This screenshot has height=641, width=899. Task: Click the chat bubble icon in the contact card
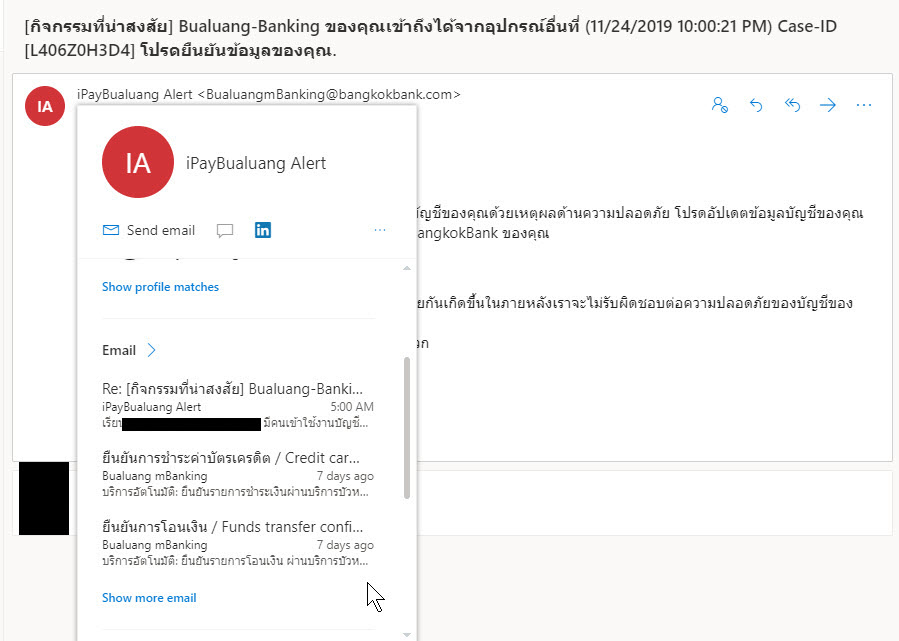(x=225, y=230)
